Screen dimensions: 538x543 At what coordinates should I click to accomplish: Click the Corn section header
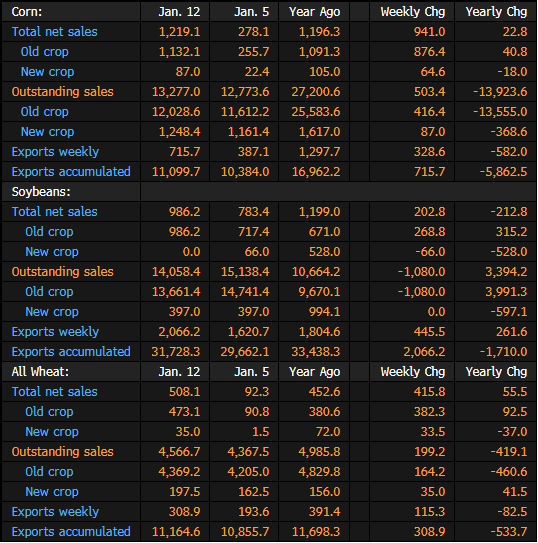[x=27, y=12]
